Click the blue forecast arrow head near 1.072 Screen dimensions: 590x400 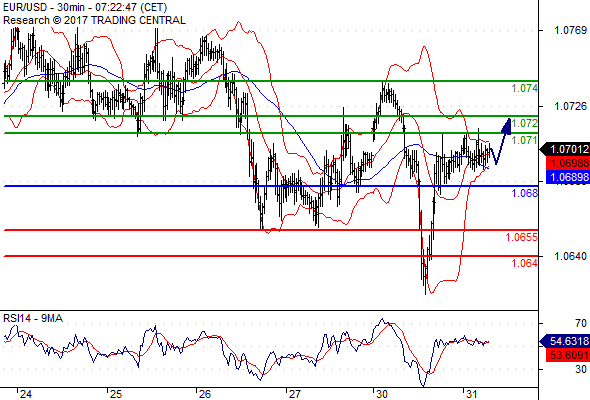pos(507,126)
